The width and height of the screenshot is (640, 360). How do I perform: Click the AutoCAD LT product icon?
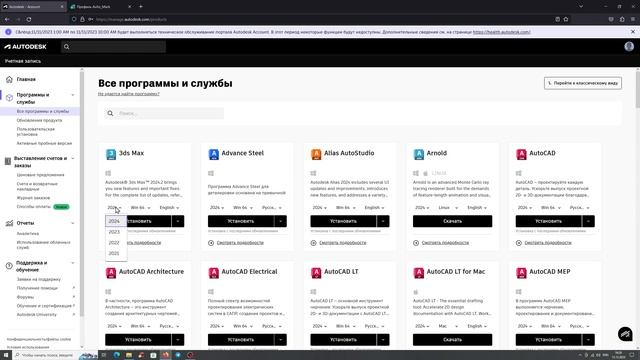point(316,272)
